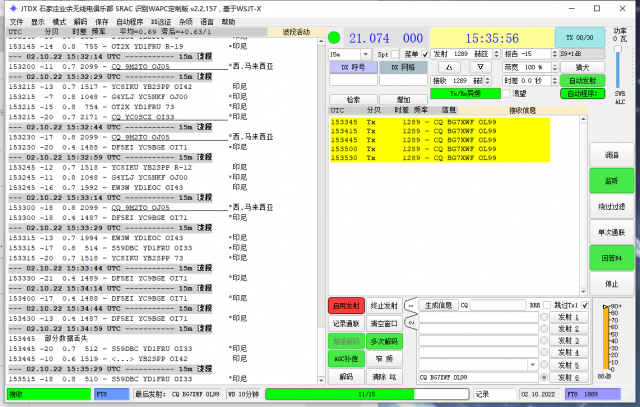Click the 记录通联 button
Image resolution: width=640 pixels, height=407 pixels.
[346, 324]
